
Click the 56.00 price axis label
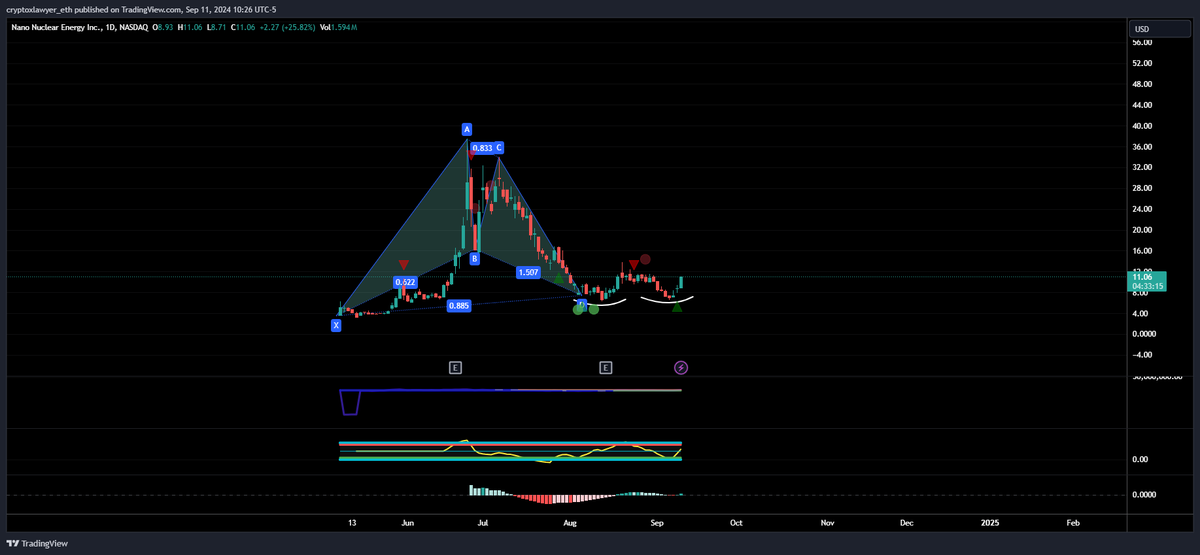[1143, 43]
